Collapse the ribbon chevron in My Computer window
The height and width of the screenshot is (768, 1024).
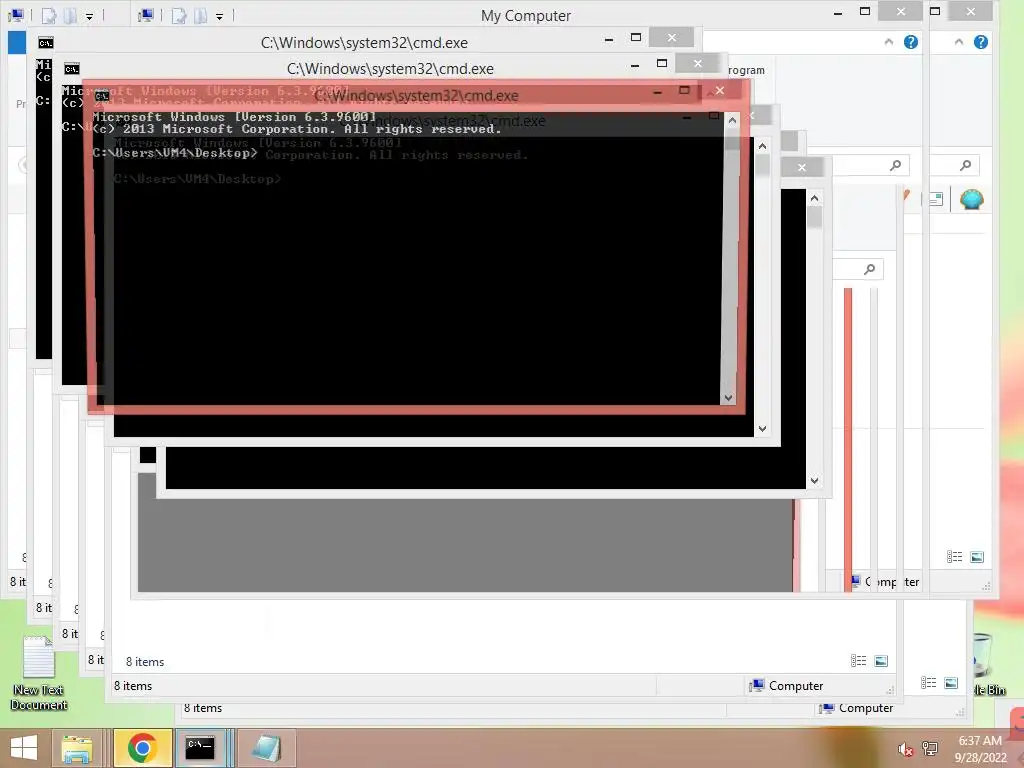point(889,42)
